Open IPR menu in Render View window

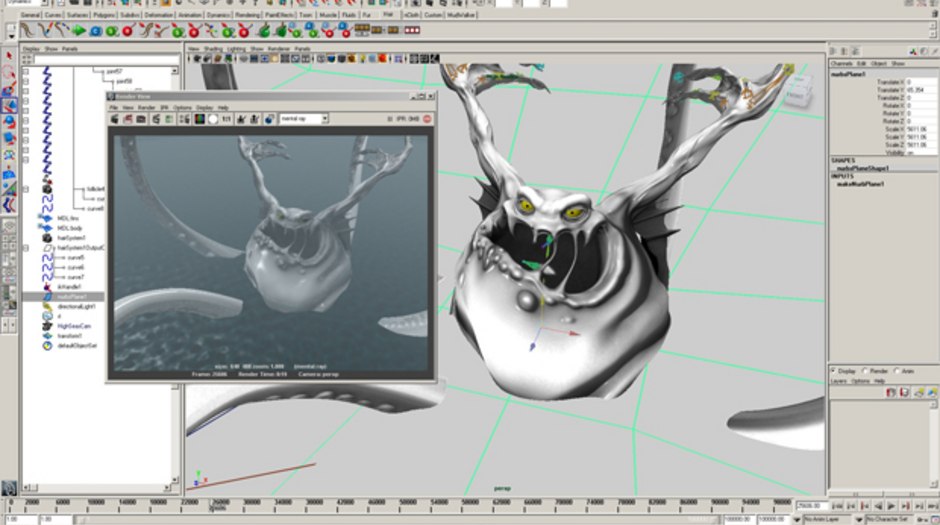coord(164,108)
